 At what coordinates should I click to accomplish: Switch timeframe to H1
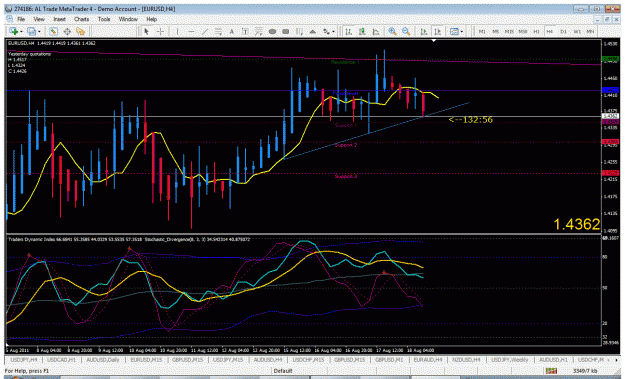tap(536, 31)
